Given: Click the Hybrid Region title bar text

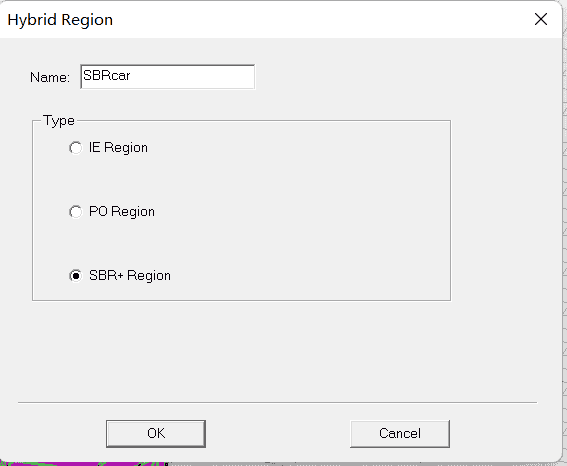Looking at the screenshot, I should pos(60,20).
